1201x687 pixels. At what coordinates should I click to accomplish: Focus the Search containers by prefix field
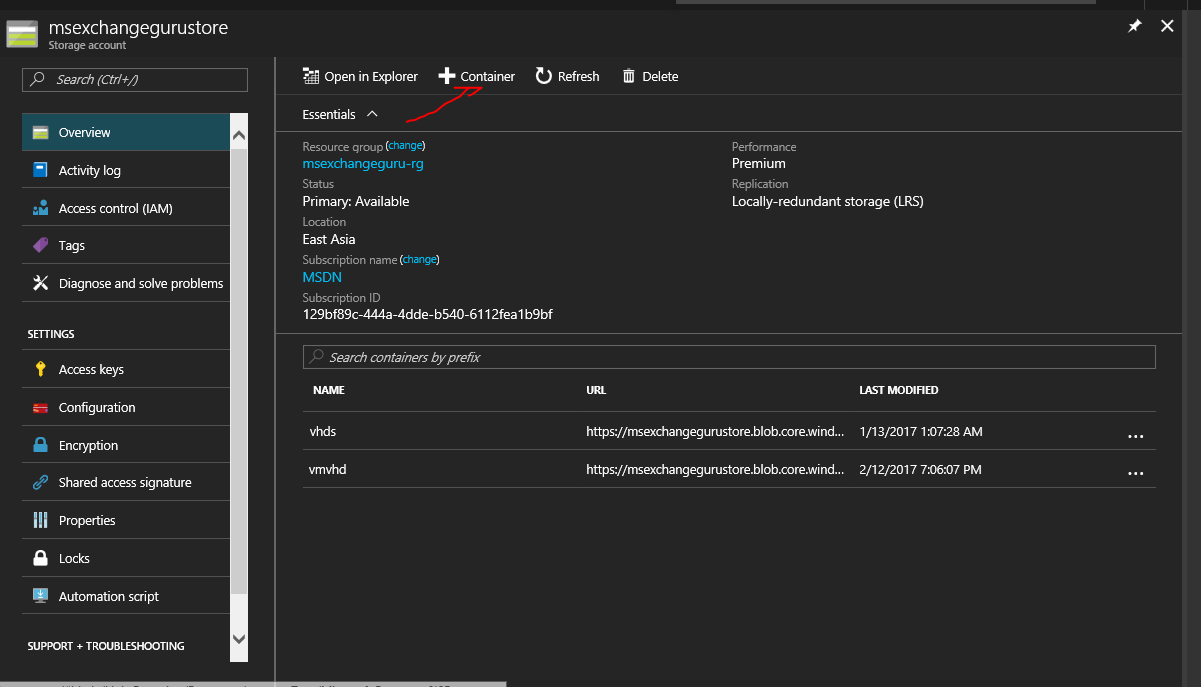pyautogui.click(x=729, y=357)
